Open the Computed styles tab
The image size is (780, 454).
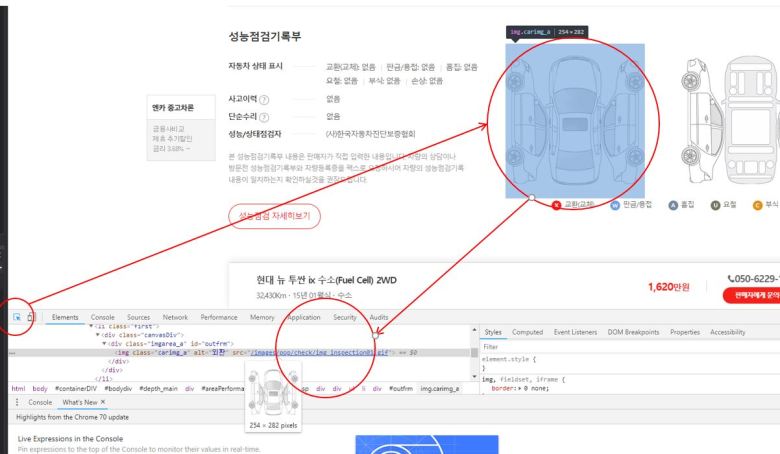(x=527, y=332)
